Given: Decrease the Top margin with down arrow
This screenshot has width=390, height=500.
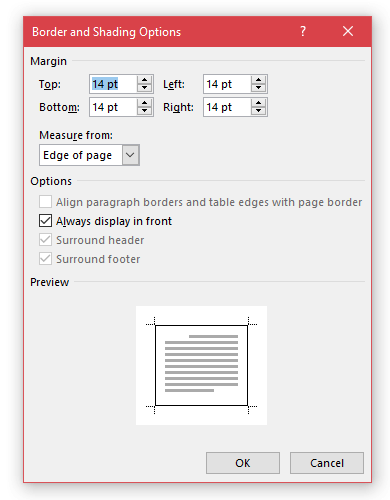Looking at the screenshot, I should (x=144, y=88).
